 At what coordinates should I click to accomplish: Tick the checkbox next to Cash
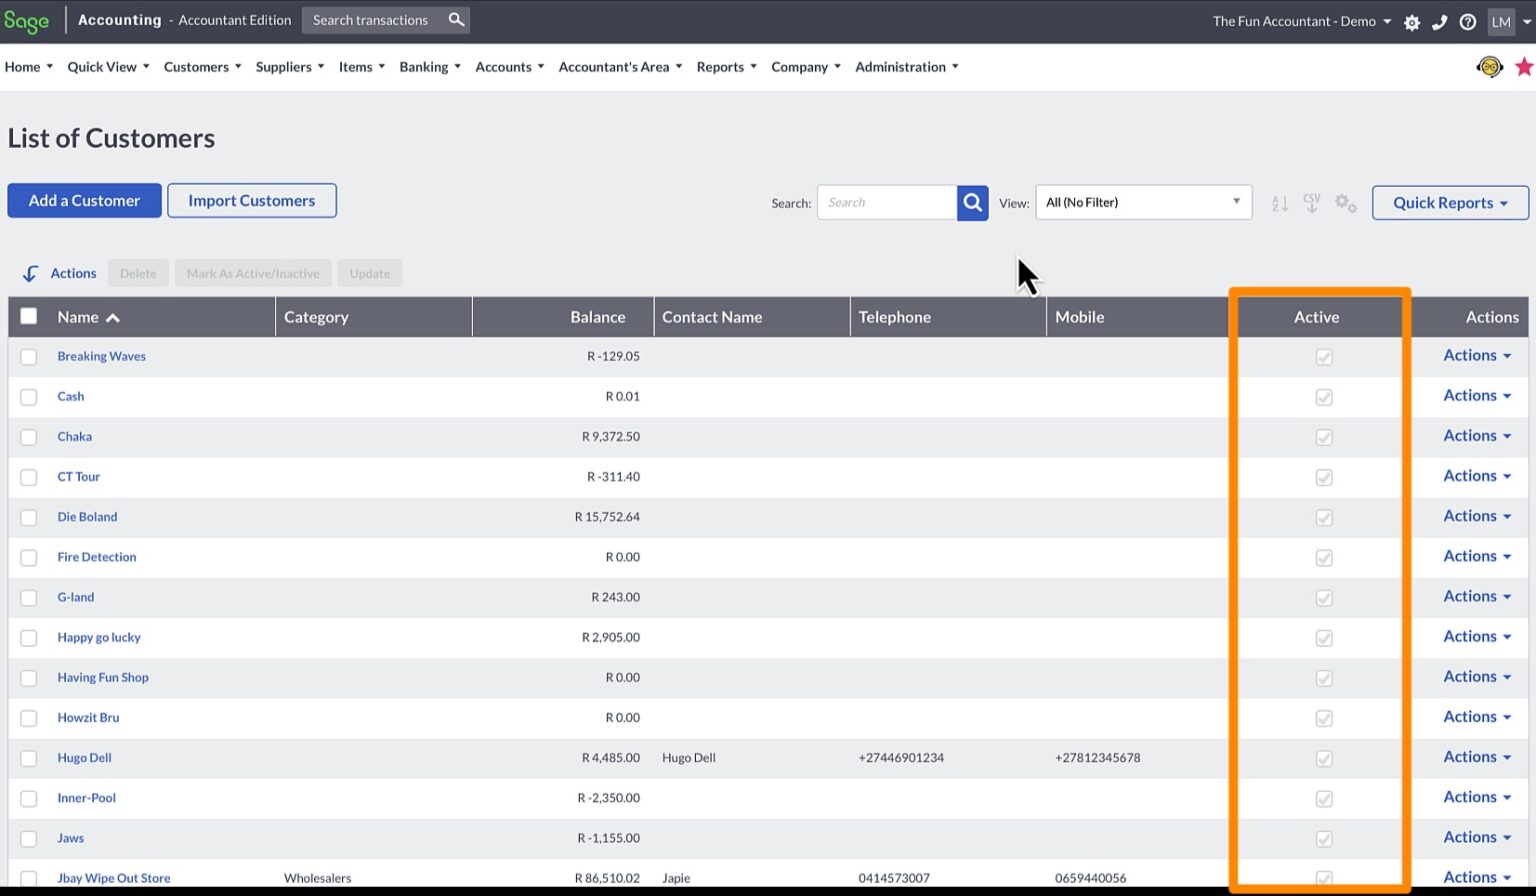[x=29, y=397]
